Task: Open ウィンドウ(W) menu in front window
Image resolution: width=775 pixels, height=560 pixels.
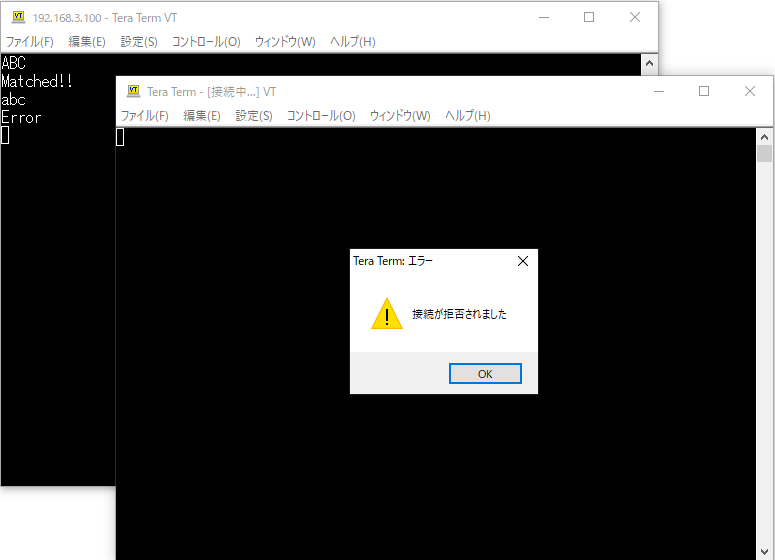Action: [x=400, y=116]
